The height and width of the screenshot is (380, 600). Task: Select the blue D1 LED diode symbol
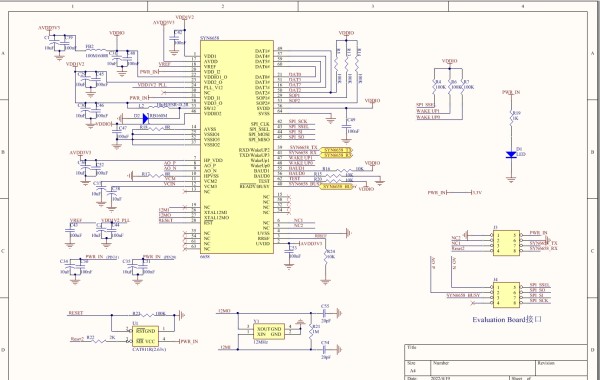click(511, 154)
